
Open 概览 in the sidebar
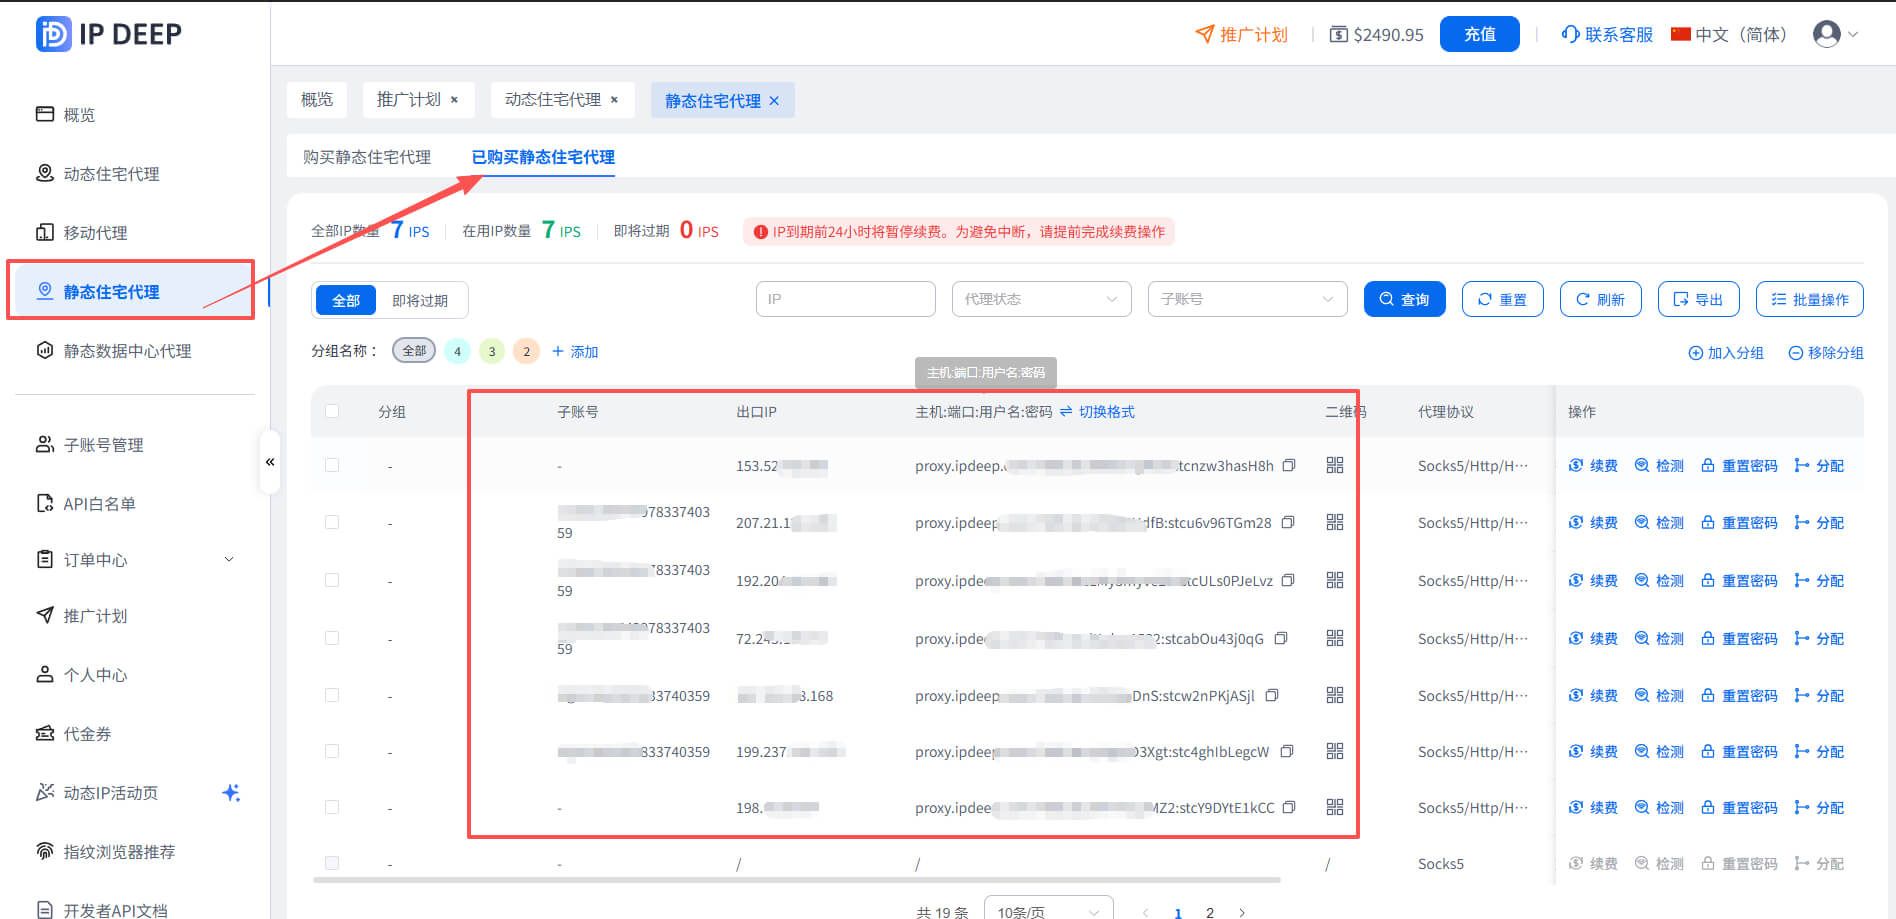pyautogui.click(x=135, y=114)
